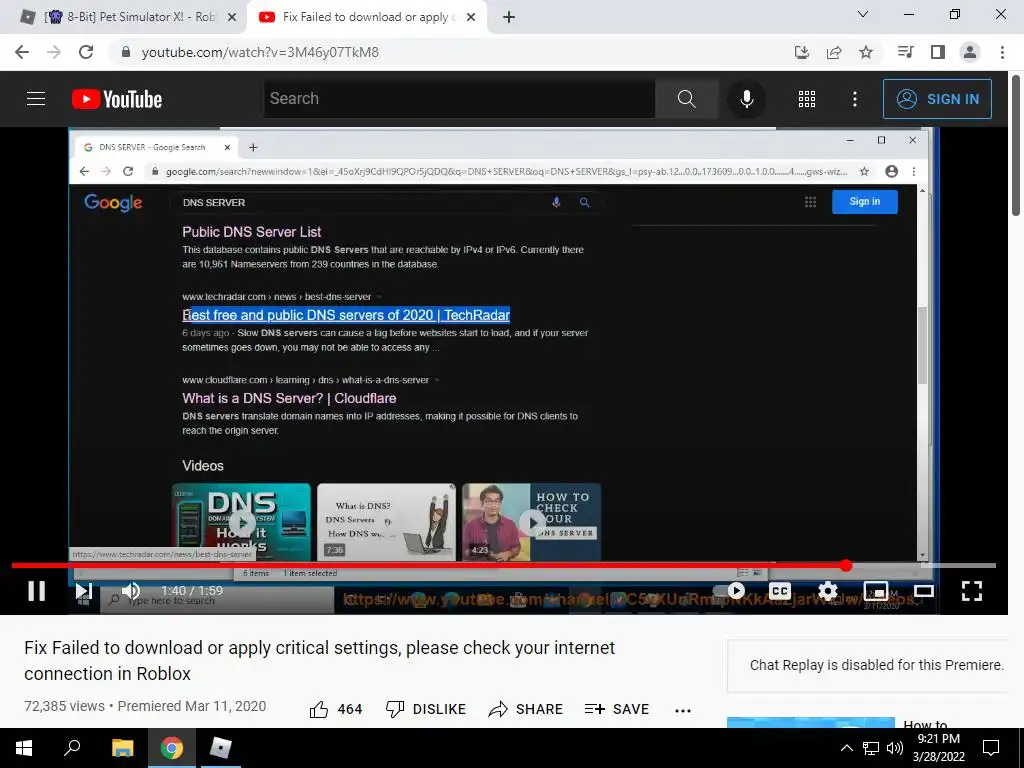Open the Windows Start menu

[24, 748]
